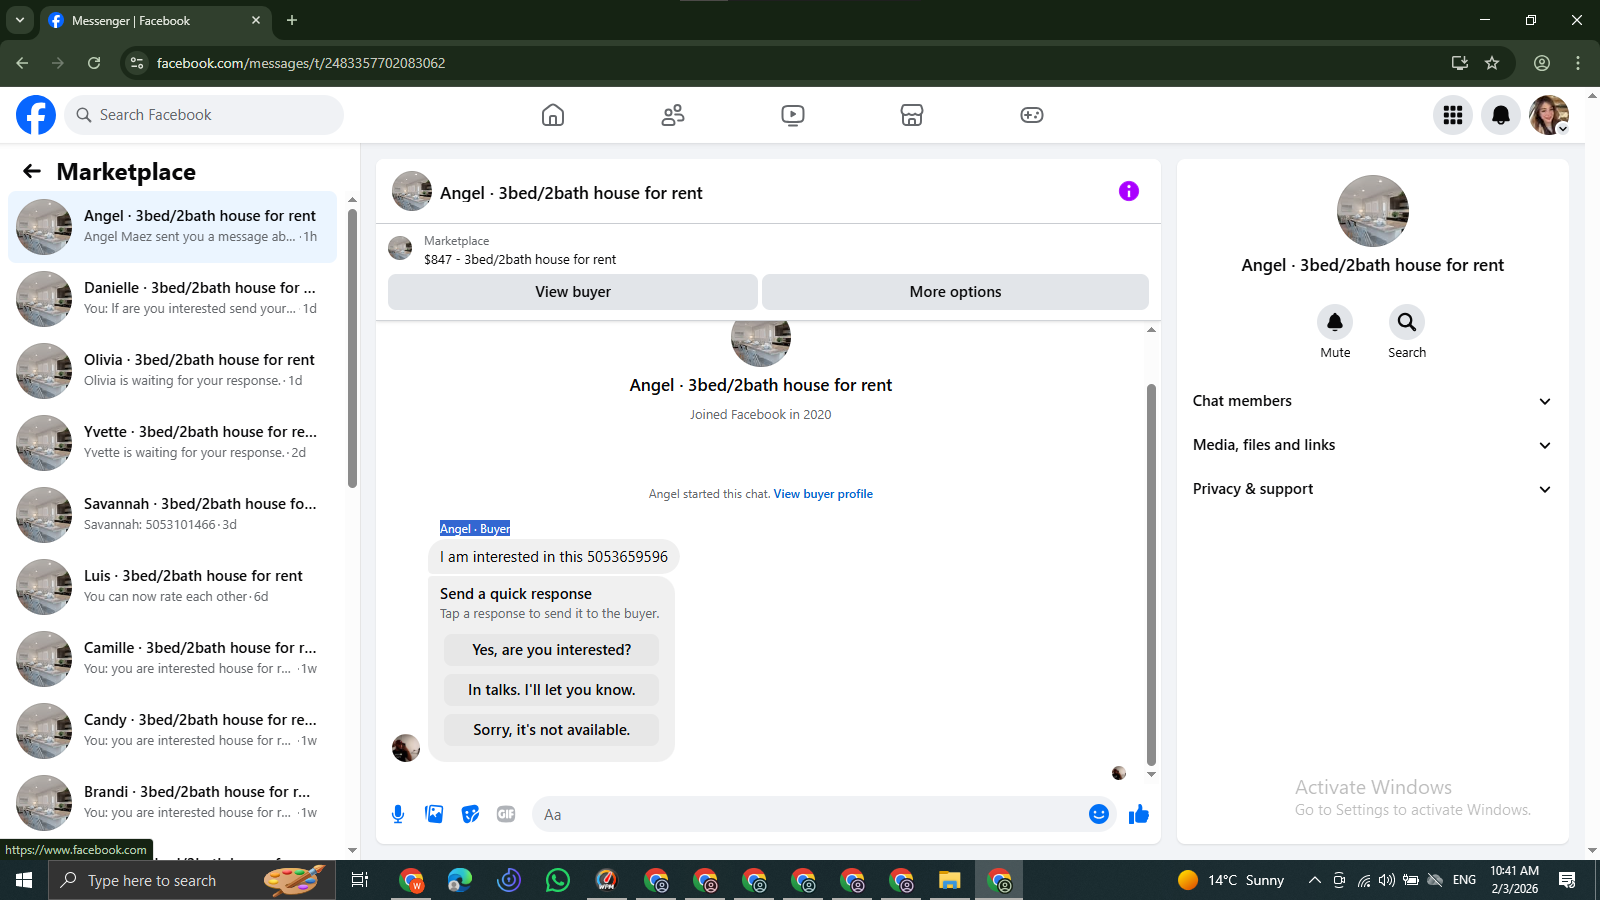Open WhatsApp from the taskbar

coord(558,880)
